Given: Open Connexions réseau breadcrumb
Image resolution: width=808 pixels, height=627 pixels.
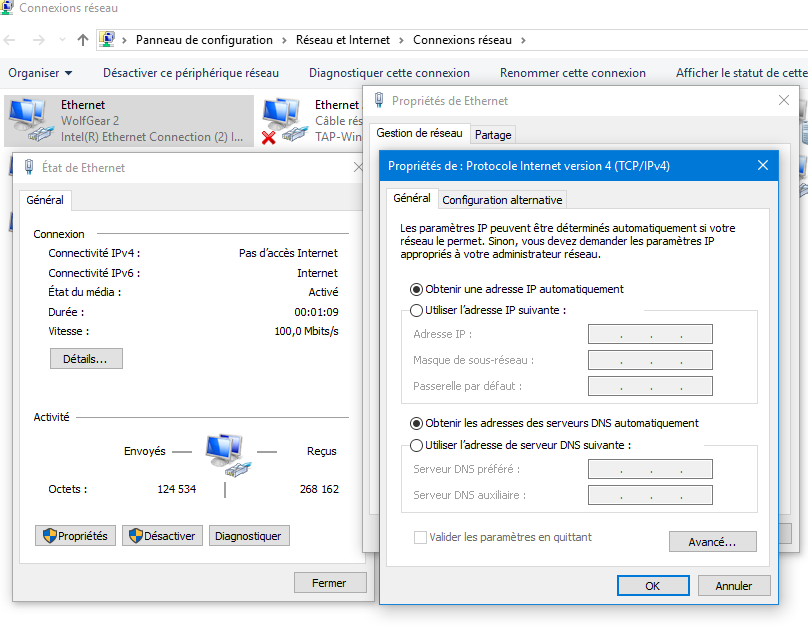Looking at the screenshot, I should click(x=462, y=40).
